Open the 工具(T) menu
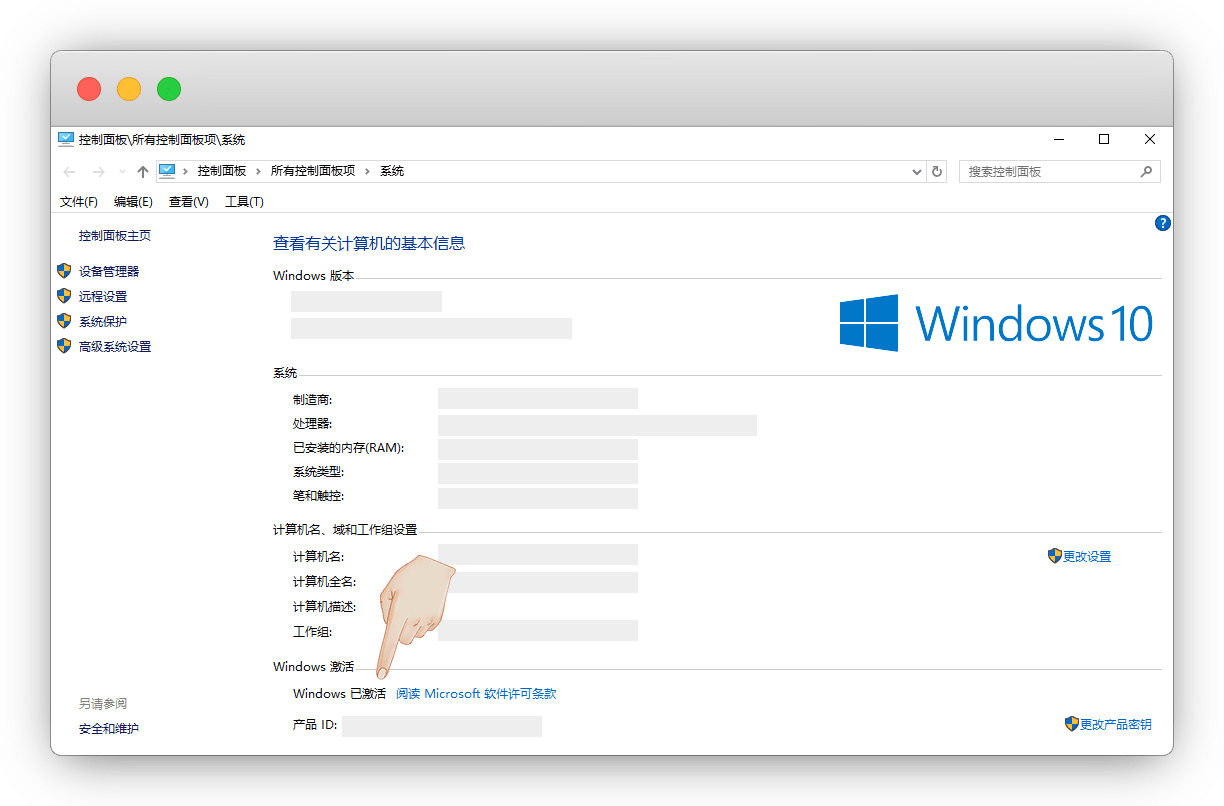 (x=244, y=202)
